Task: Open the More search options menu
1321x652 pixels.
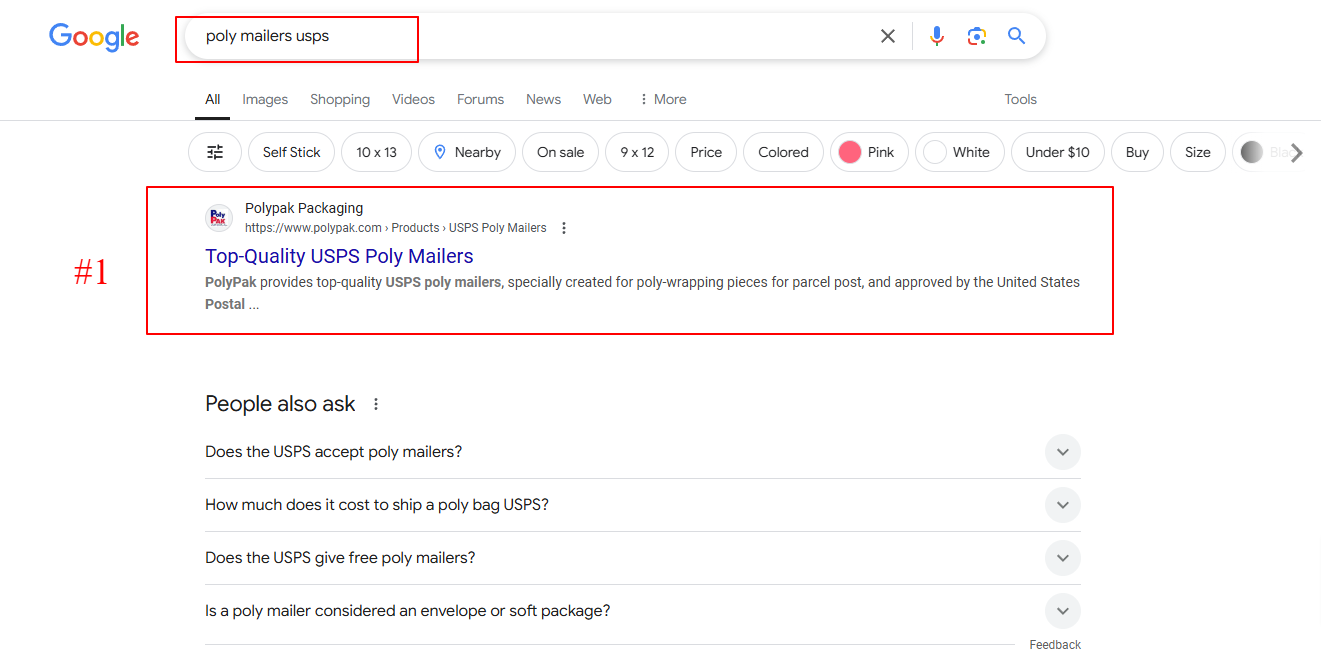Action: pos(662,99)
